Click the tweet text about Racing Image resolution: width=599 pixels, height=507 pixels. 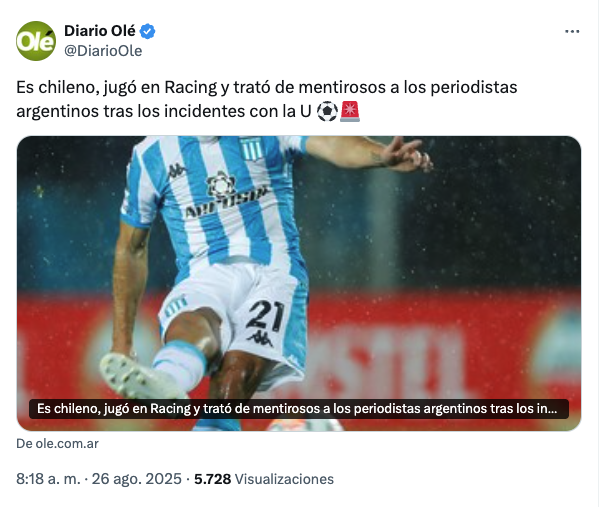[267, 99]
